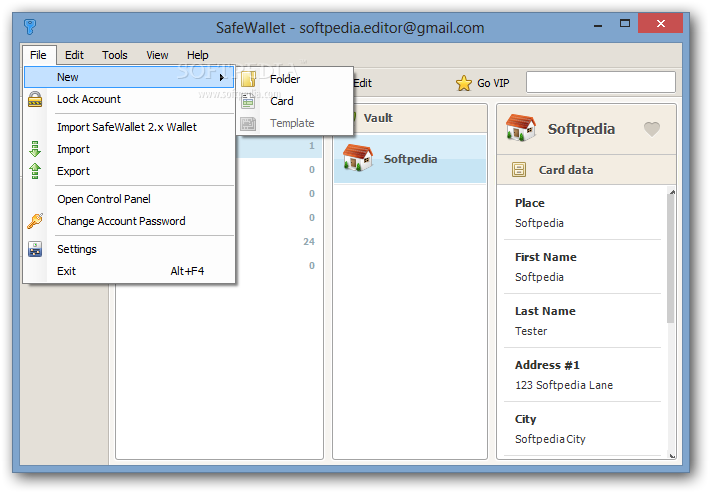Open the View menu
The image size is (710, 493).
(157, 55)
